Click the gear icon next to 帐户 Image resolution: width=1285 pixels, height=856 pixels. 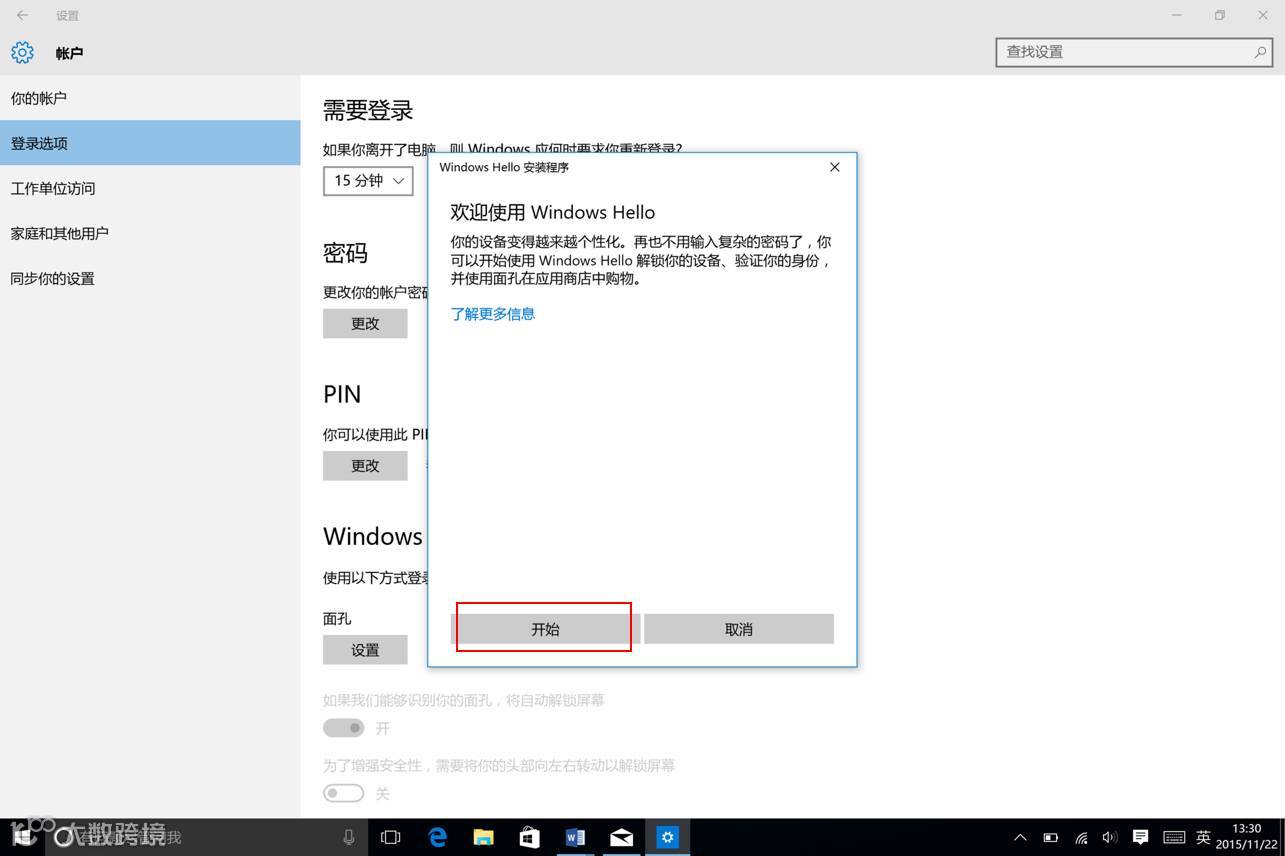[x=22, y=52]
